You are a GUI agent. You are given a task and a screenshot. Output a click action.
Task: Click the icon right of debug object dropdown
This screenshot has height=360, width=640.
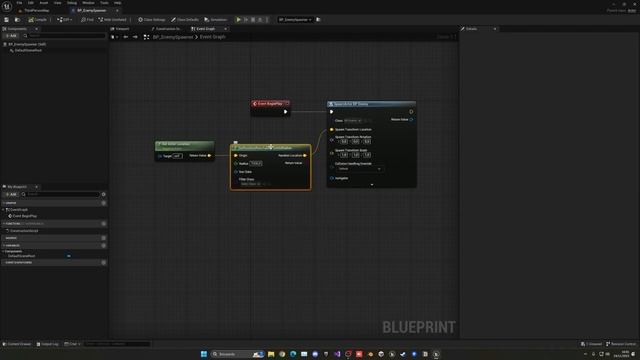[318, 20]
